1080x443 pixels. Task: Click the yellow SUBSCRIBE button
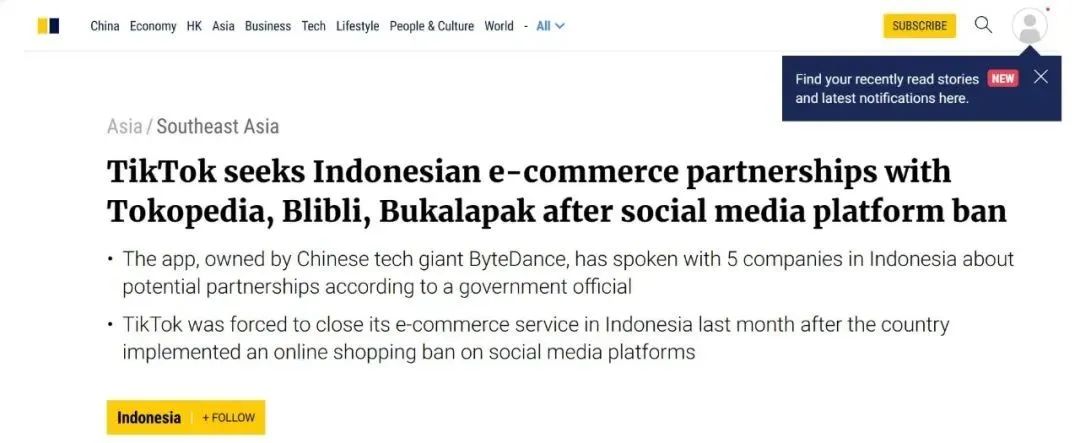(920, 26)
